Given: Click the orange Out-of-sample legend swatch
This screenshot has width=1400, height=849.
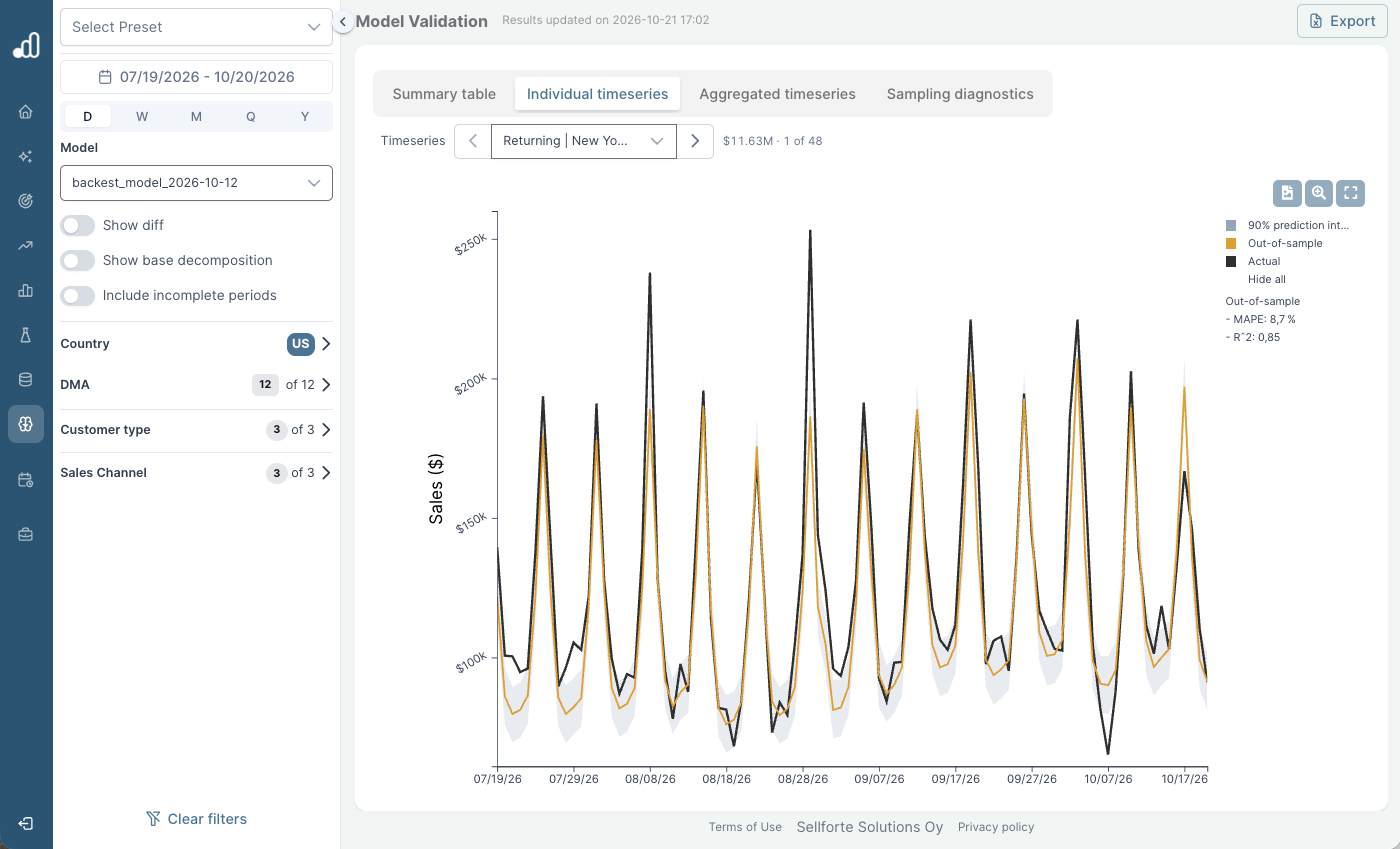Looking at the screenshot, I should point(1232,243).
